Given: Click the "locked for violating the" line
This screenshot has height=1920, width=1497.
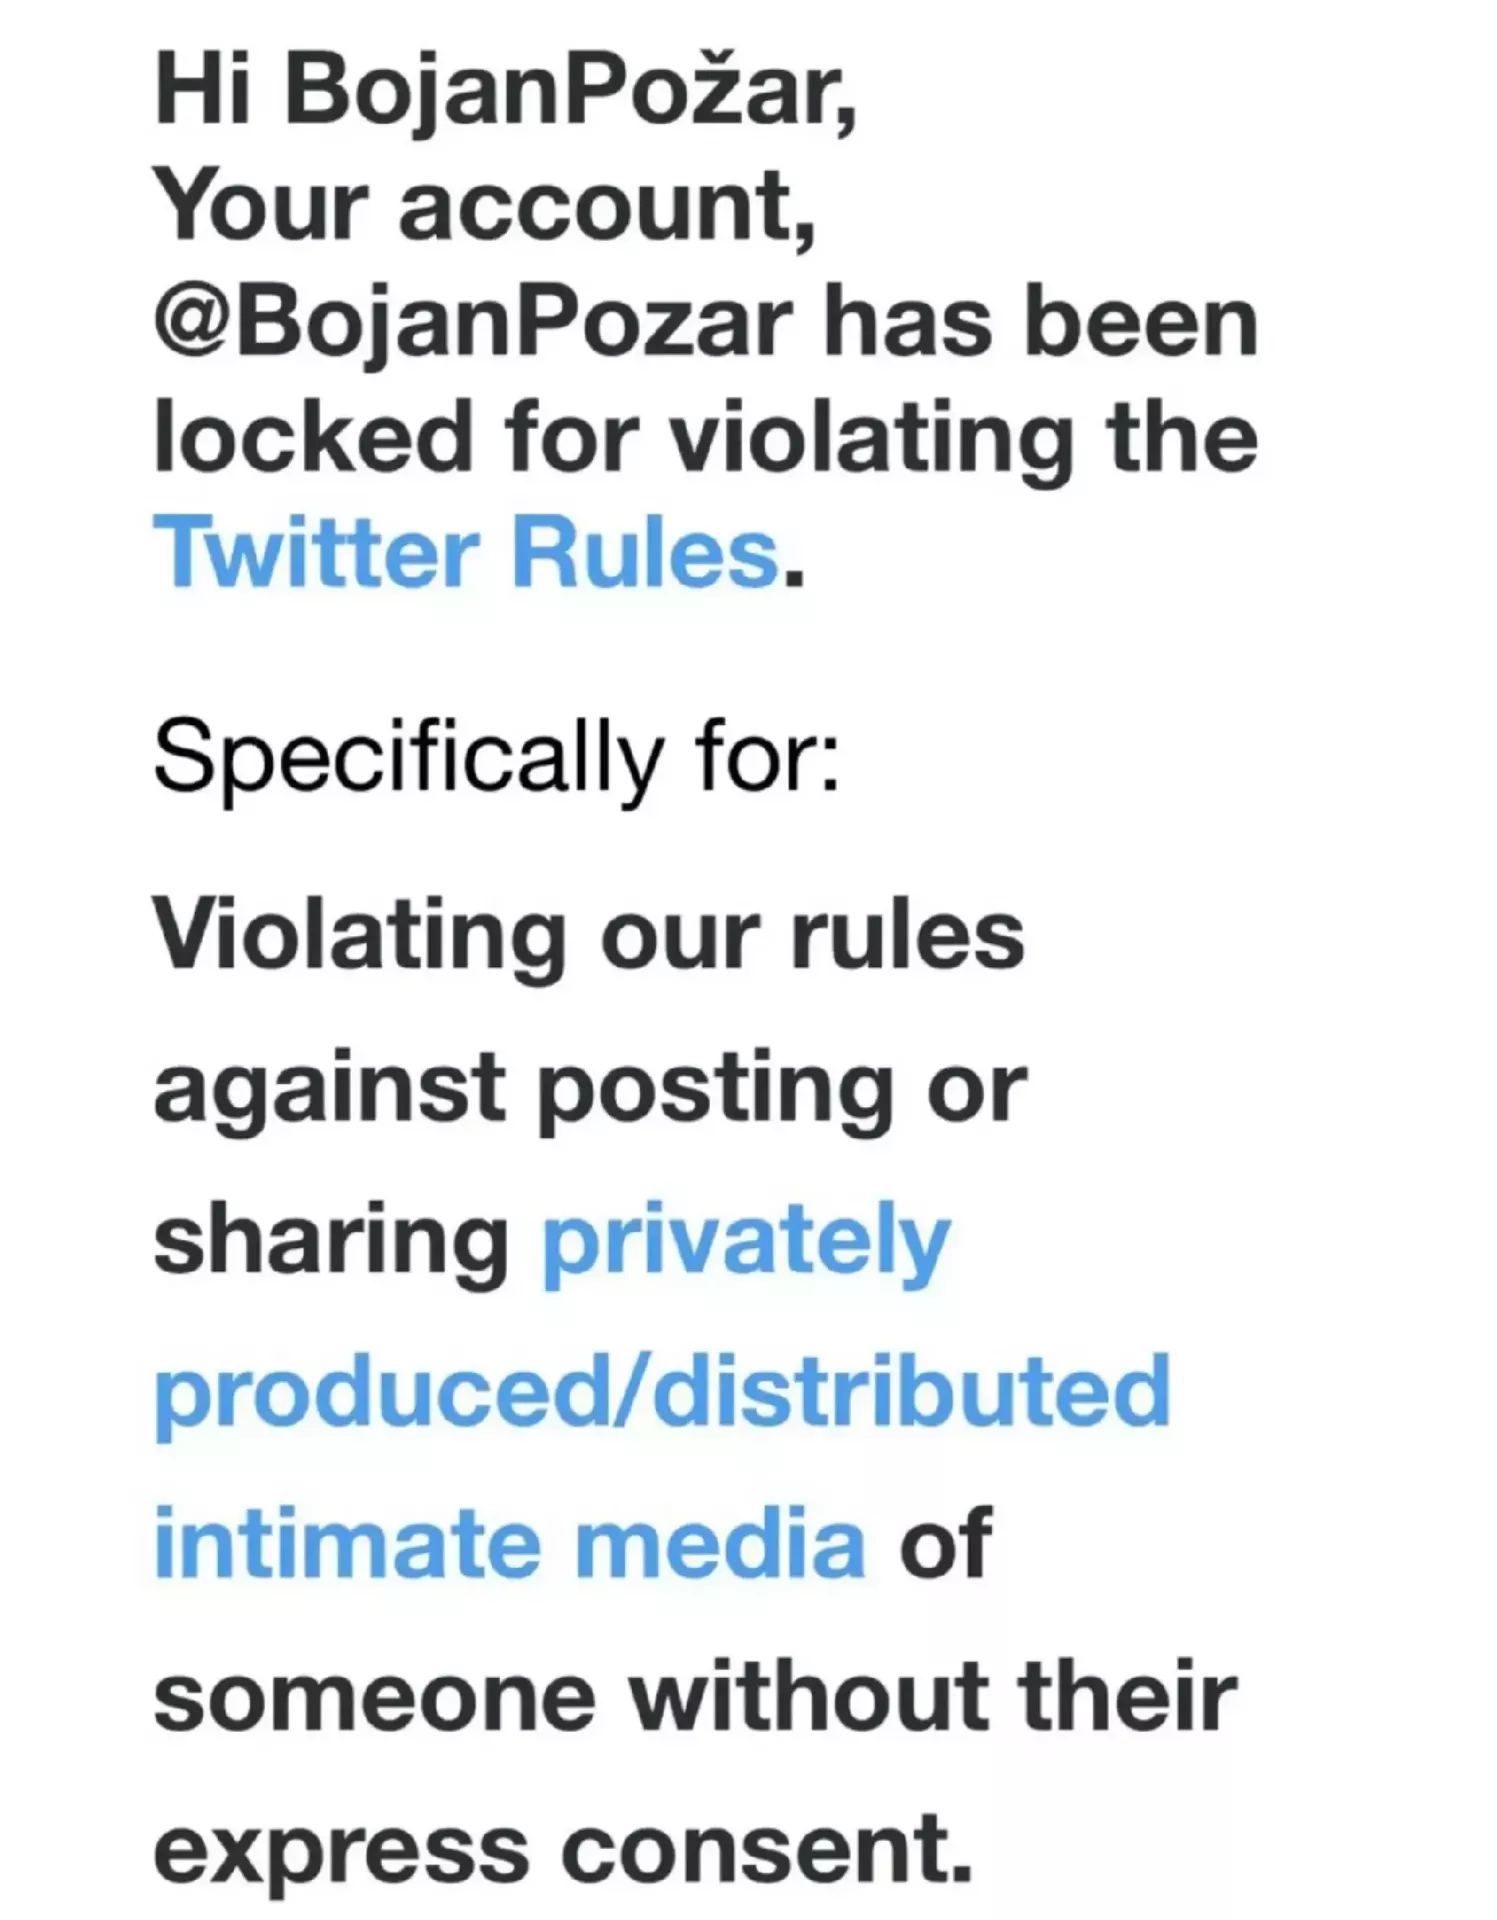Looking at the screenshot, I should [x=705, y=437].
